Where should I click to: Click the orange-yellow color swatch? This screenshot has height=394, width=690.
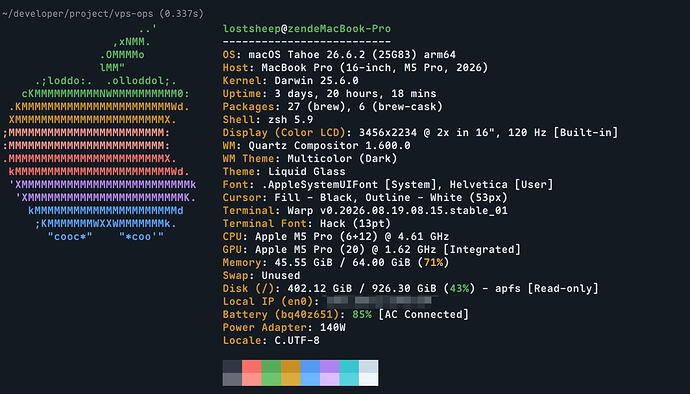(291, 373)
